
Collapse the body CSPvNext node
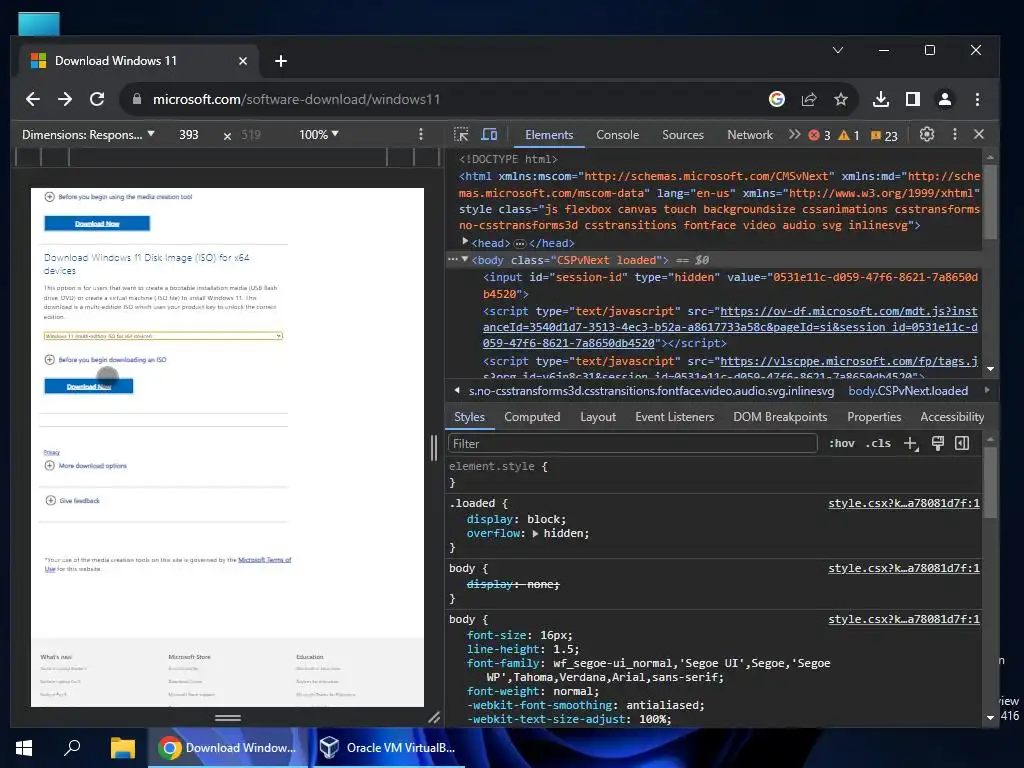(465, 259)
